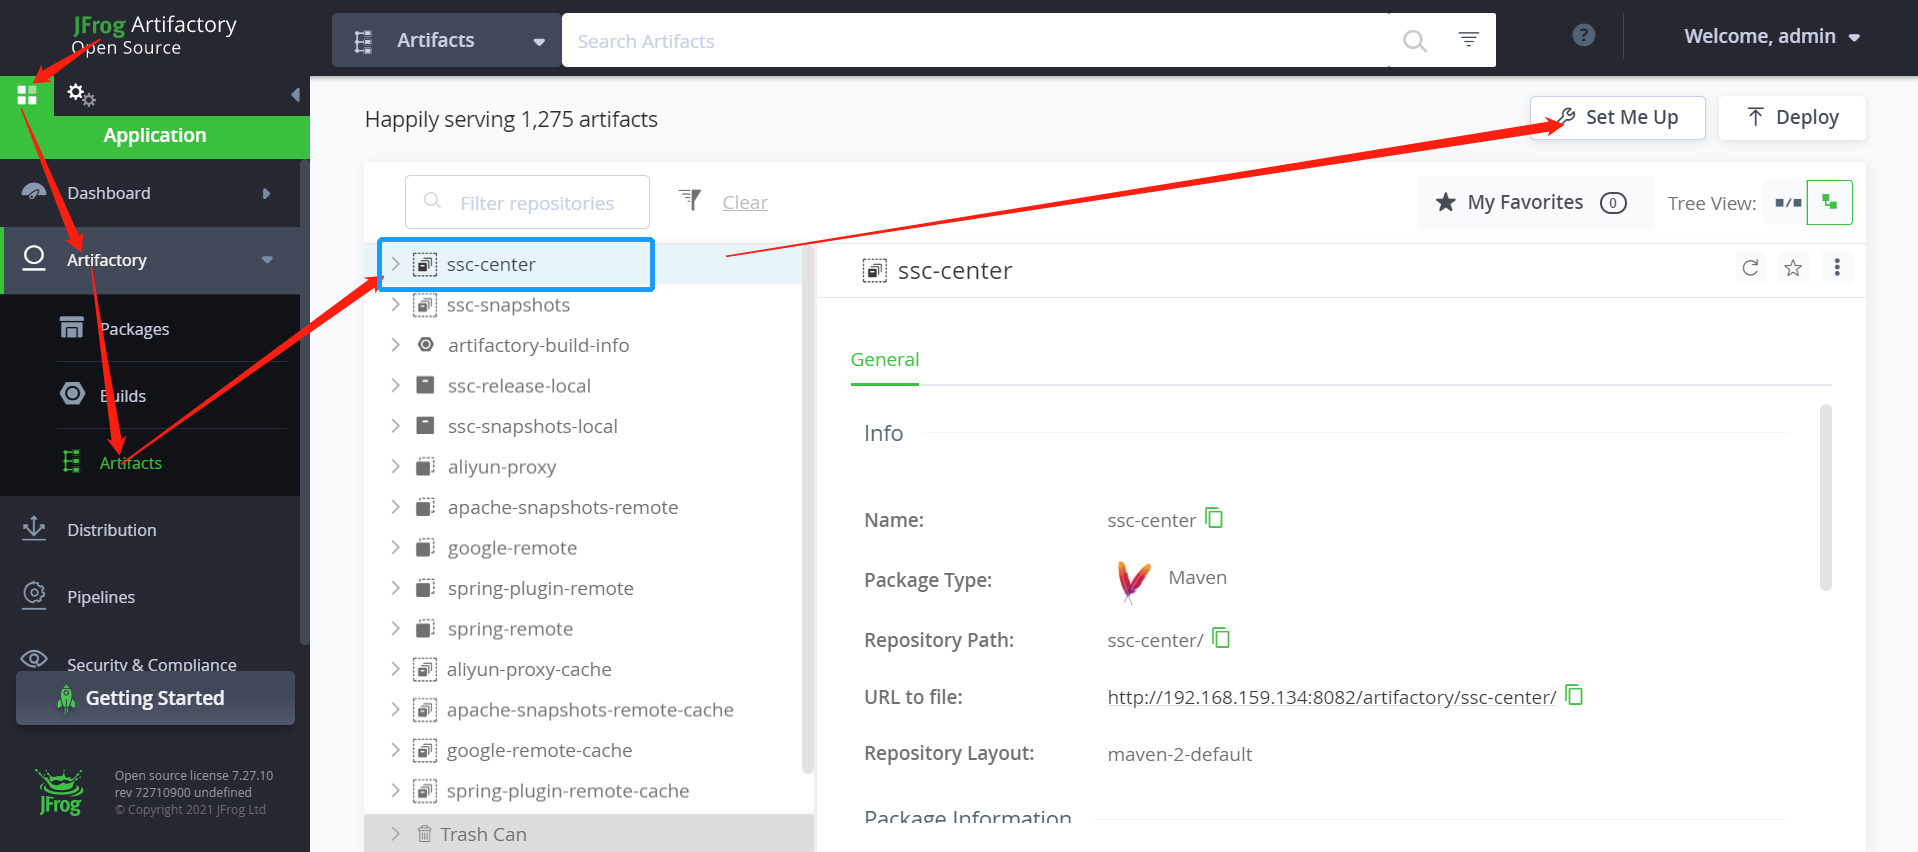Click the Getting Started button
This screenshot has height=852, width=1918.
pos(155,698)
